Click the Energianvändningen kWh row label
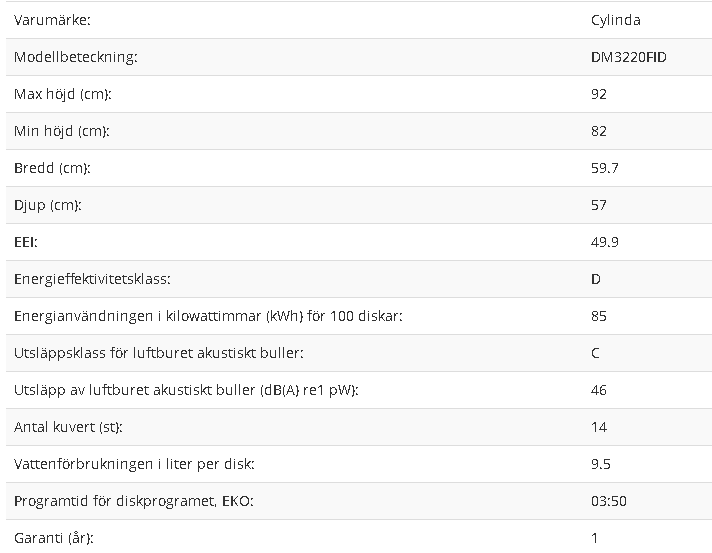712x553 pixels. (208, 316)
